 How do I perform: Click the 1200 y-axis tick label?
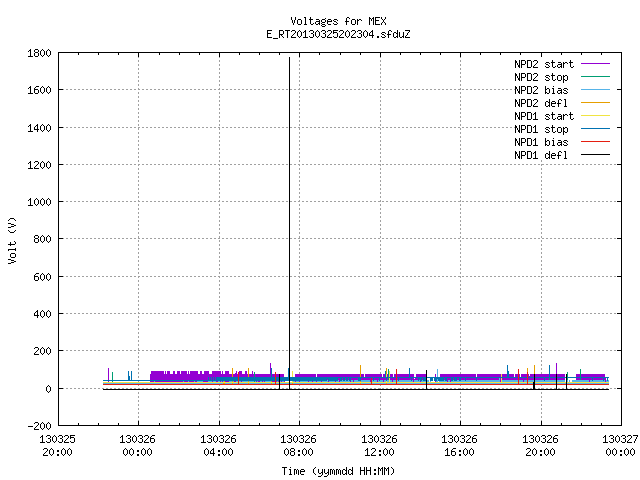tap(39, 165)
